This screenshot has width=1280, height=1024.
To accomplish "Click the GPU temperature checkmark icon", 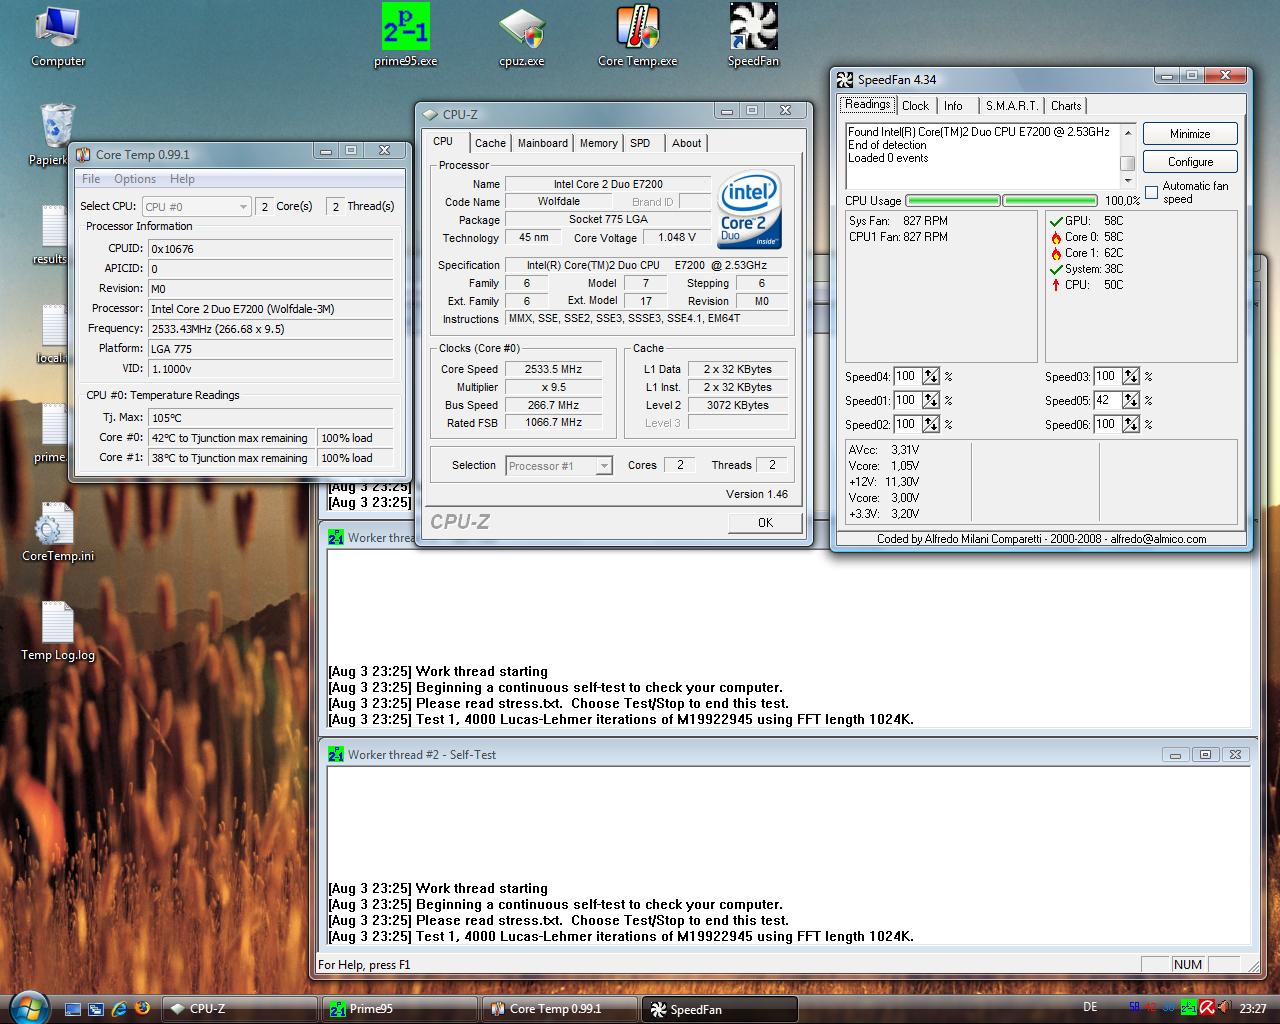I will [x=1056, y=221].
